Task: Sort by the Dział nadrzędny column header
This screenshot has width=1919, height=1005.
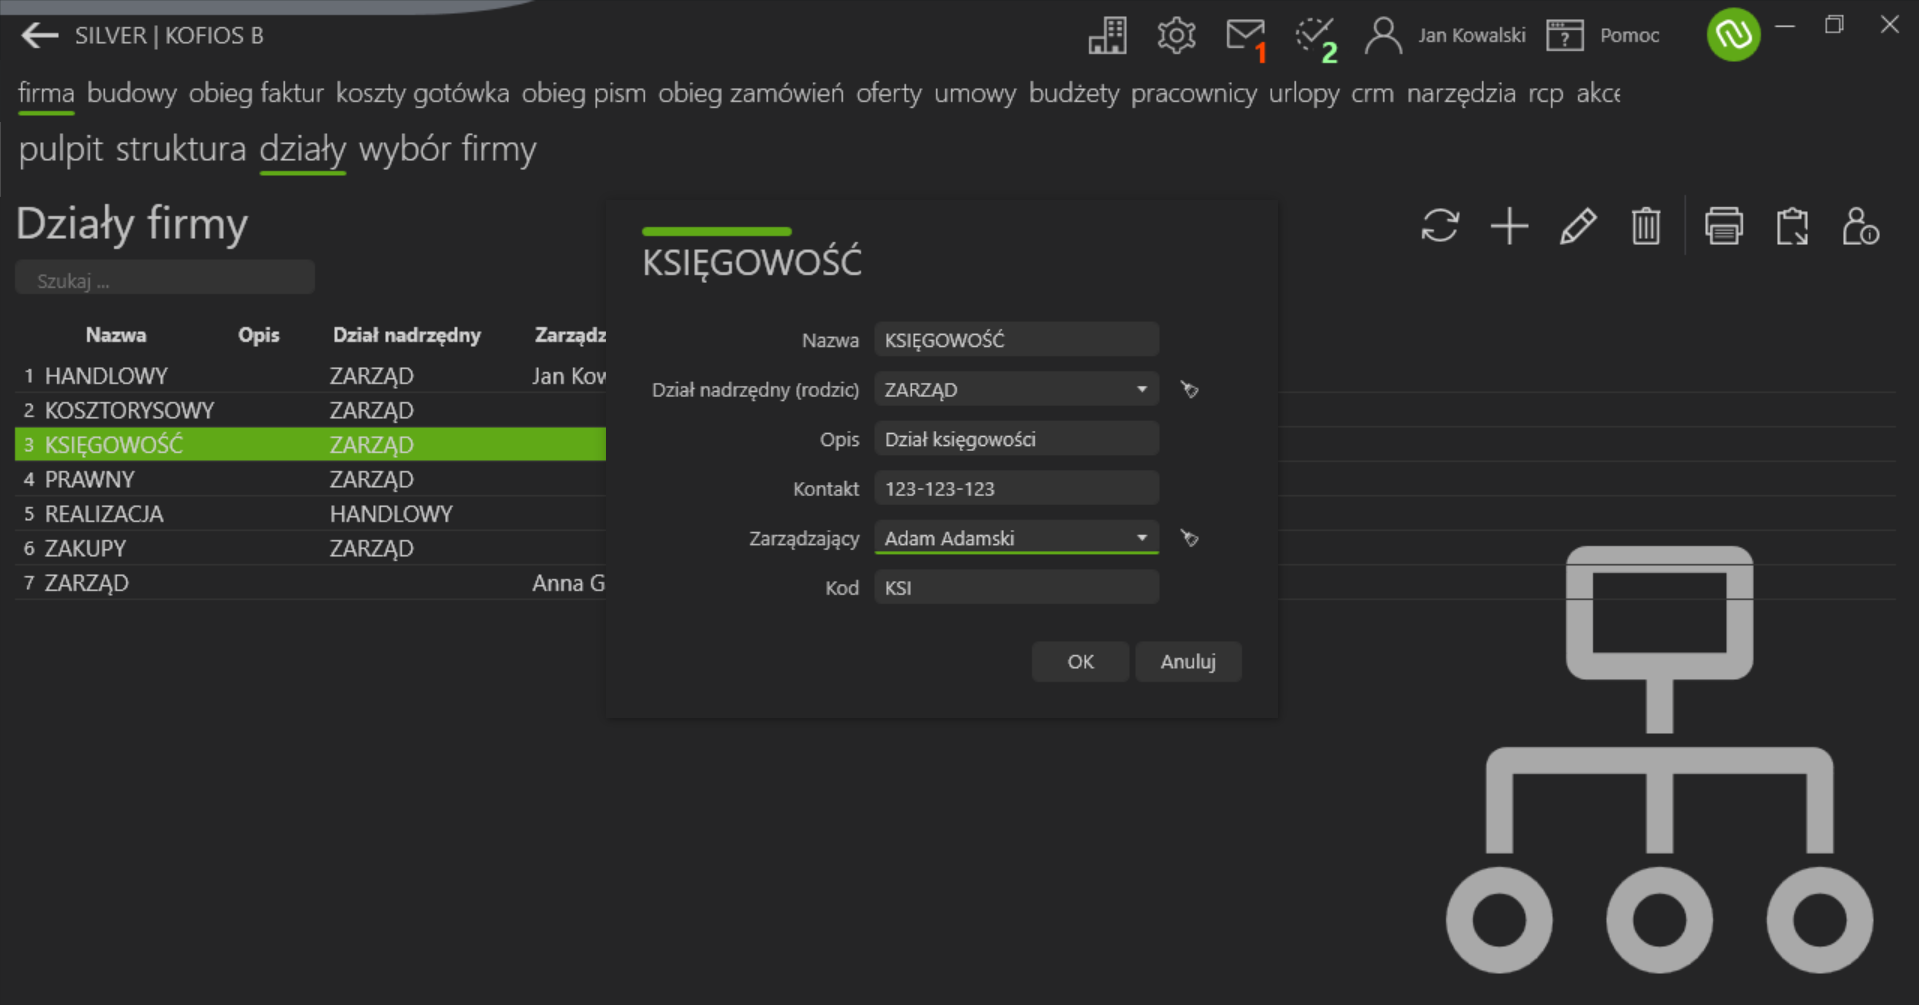Action: click(x=406, y=335)
